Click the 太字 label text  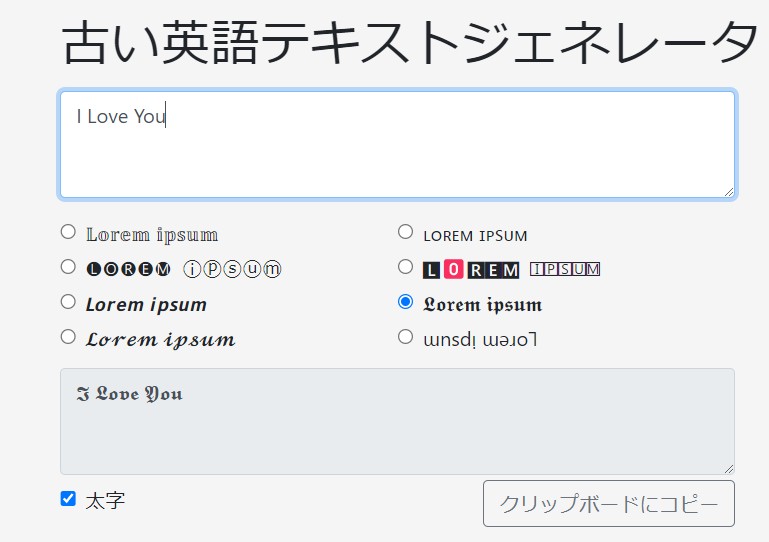tap(105, 500)
